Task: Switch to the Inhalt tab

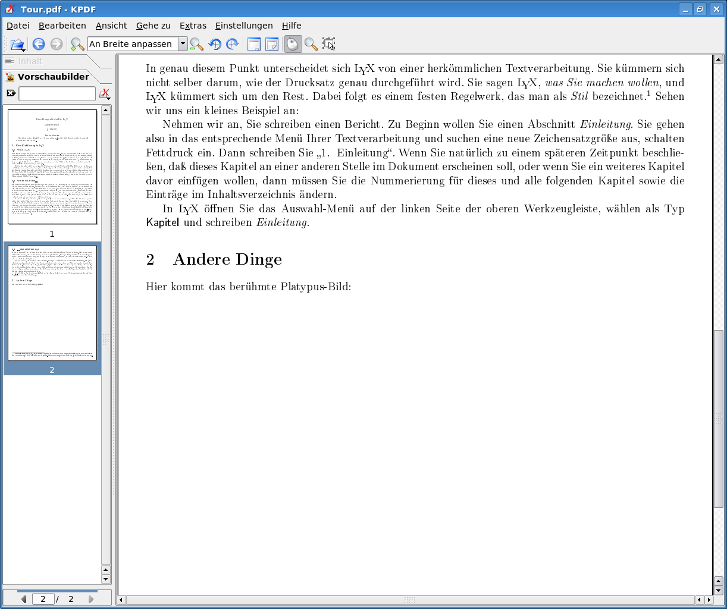Action: point(44,61)
